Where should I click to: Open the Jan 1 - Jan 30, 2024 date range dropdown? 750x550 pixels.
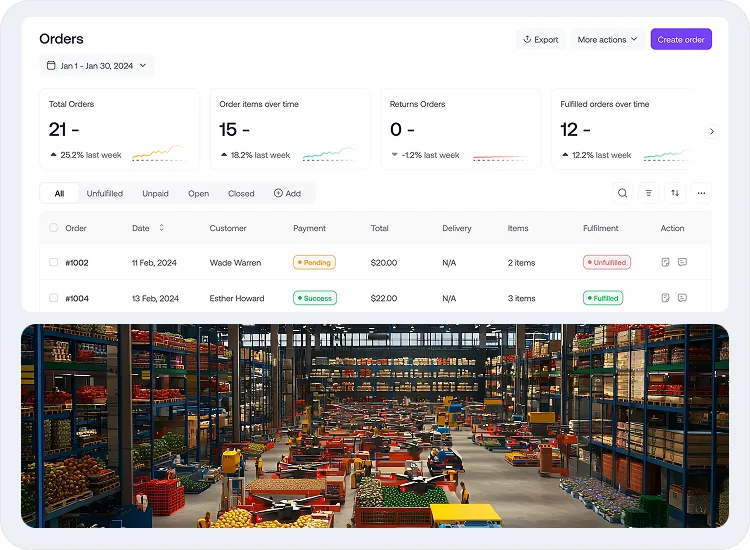point(96,66)
